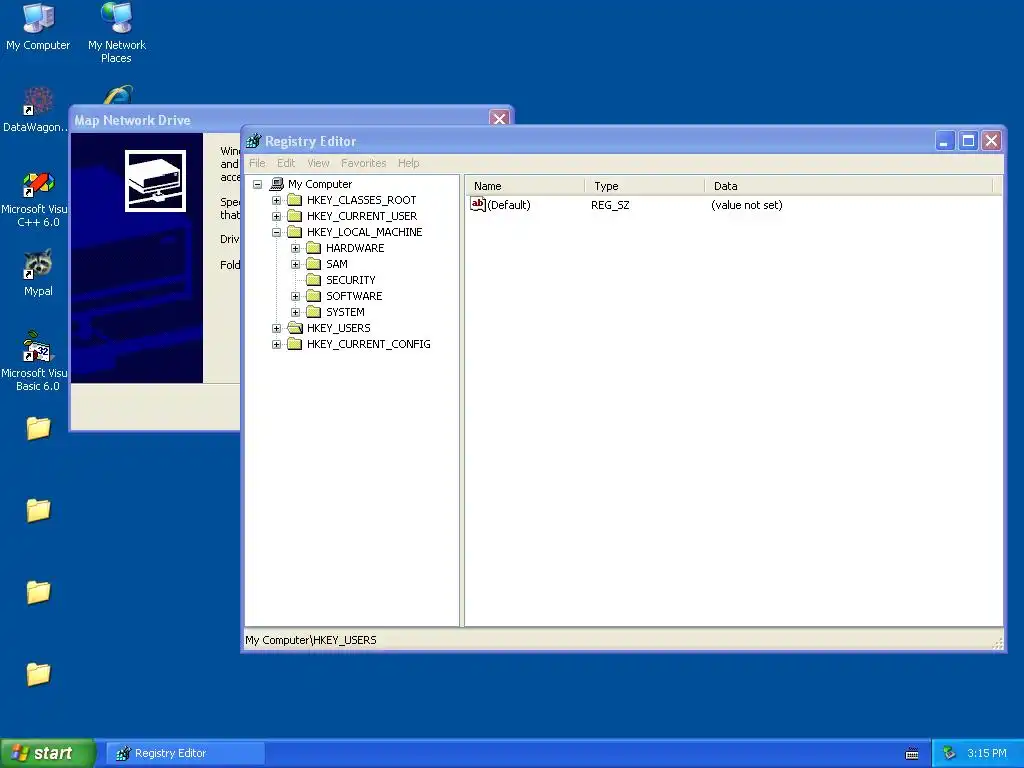Select the HKEY_CURRENT_CONFIG label
The height and width of the screenshot is (768, 1024).
click(368, 344)
